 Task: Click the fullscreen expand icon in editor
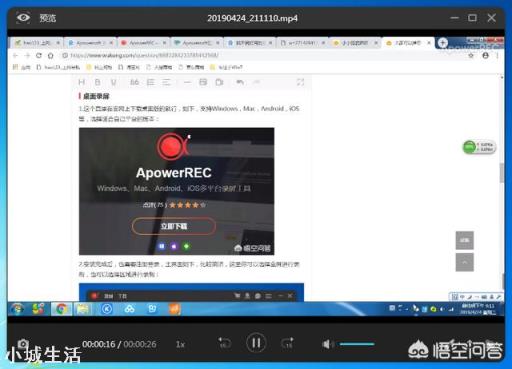[300, 82]
